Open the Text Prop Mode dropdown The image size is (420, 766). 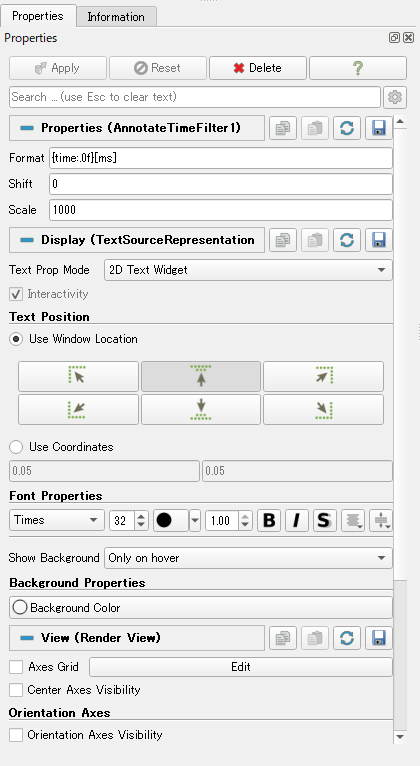tap(248, 270)
